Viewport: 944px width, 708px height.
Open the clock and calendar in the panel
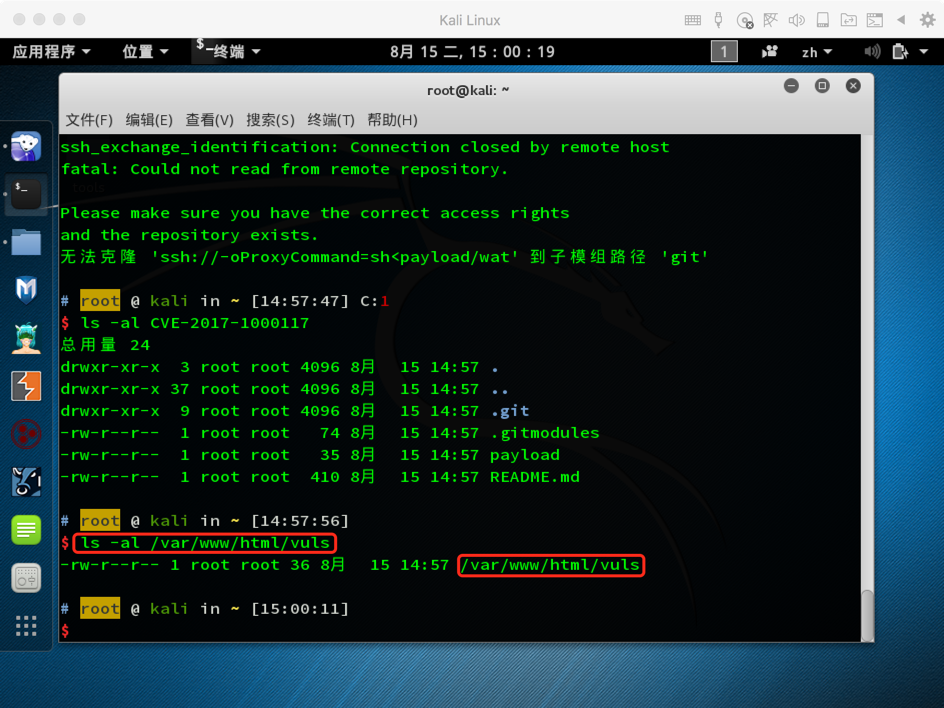pos(472,52)
